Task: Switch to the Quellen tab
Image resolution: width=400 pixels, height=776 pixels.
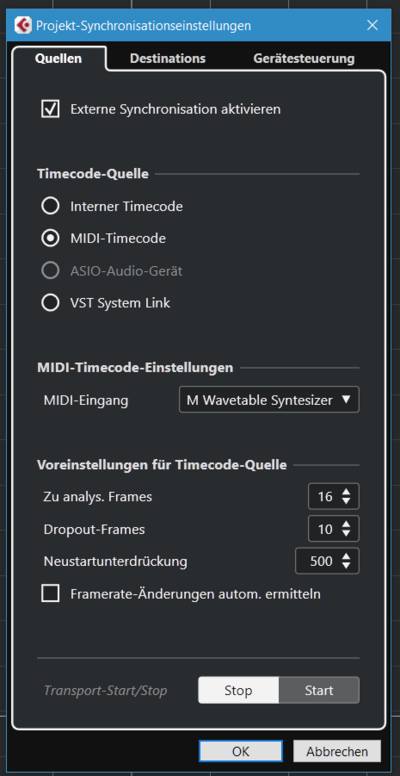Action: pos(59,58)
